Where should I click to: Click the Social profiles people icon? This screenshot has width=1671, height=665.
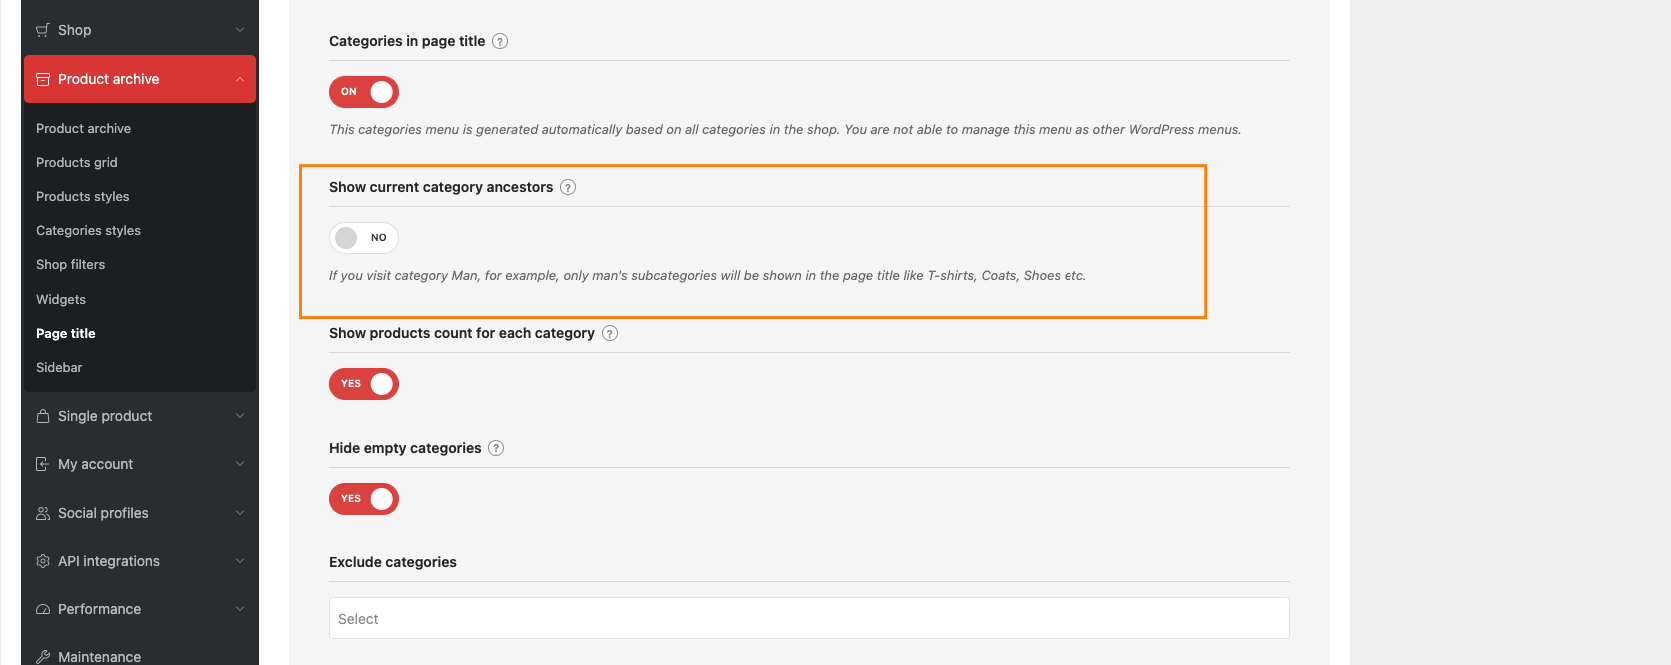click(x=43, y=513)
